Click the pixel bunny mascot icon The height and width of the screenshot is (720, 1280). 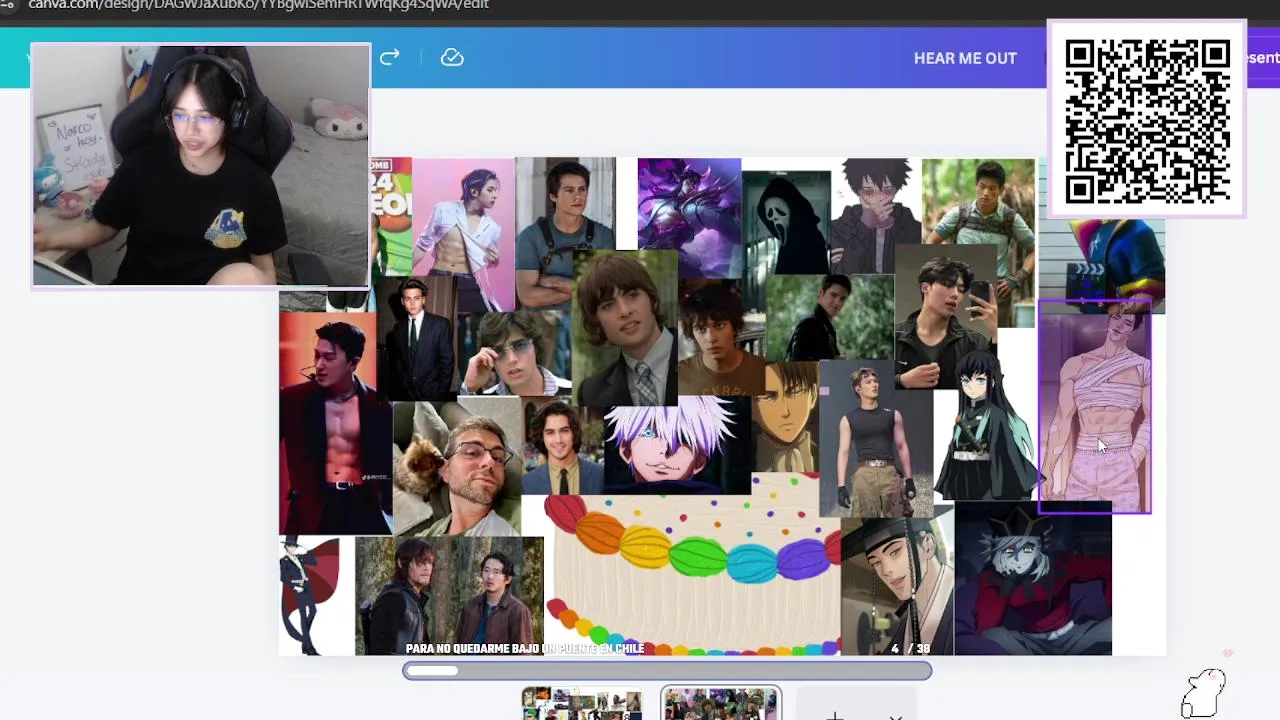[x=1203, y=693]
